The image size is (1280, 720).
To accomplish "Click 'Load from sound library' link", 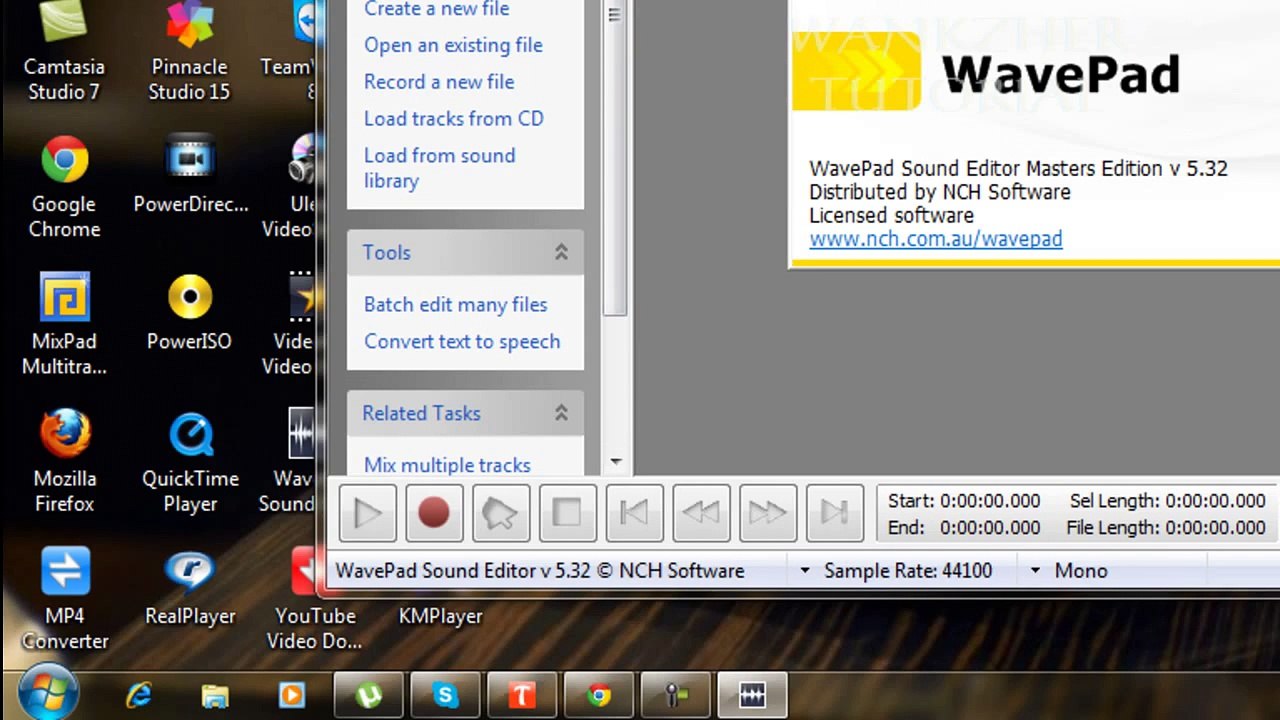I will pos(440,168).
